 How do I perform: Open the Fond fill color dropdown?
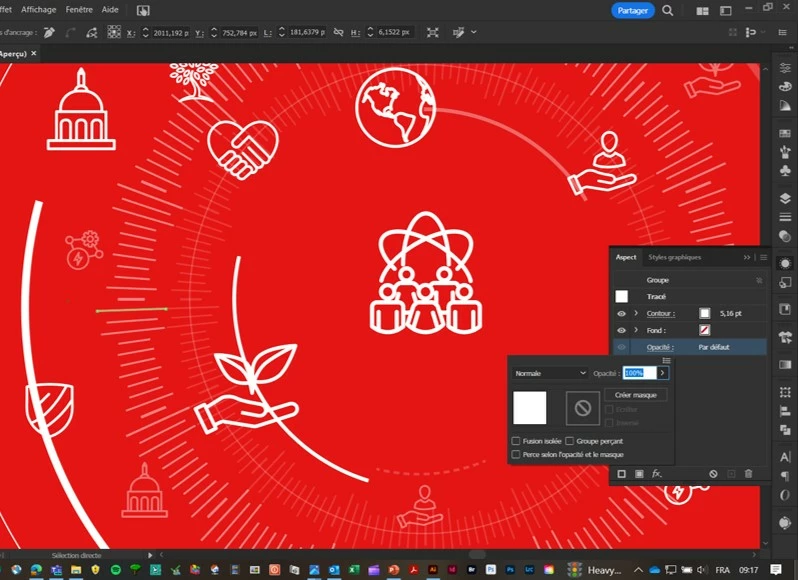[x=704, y=330]
